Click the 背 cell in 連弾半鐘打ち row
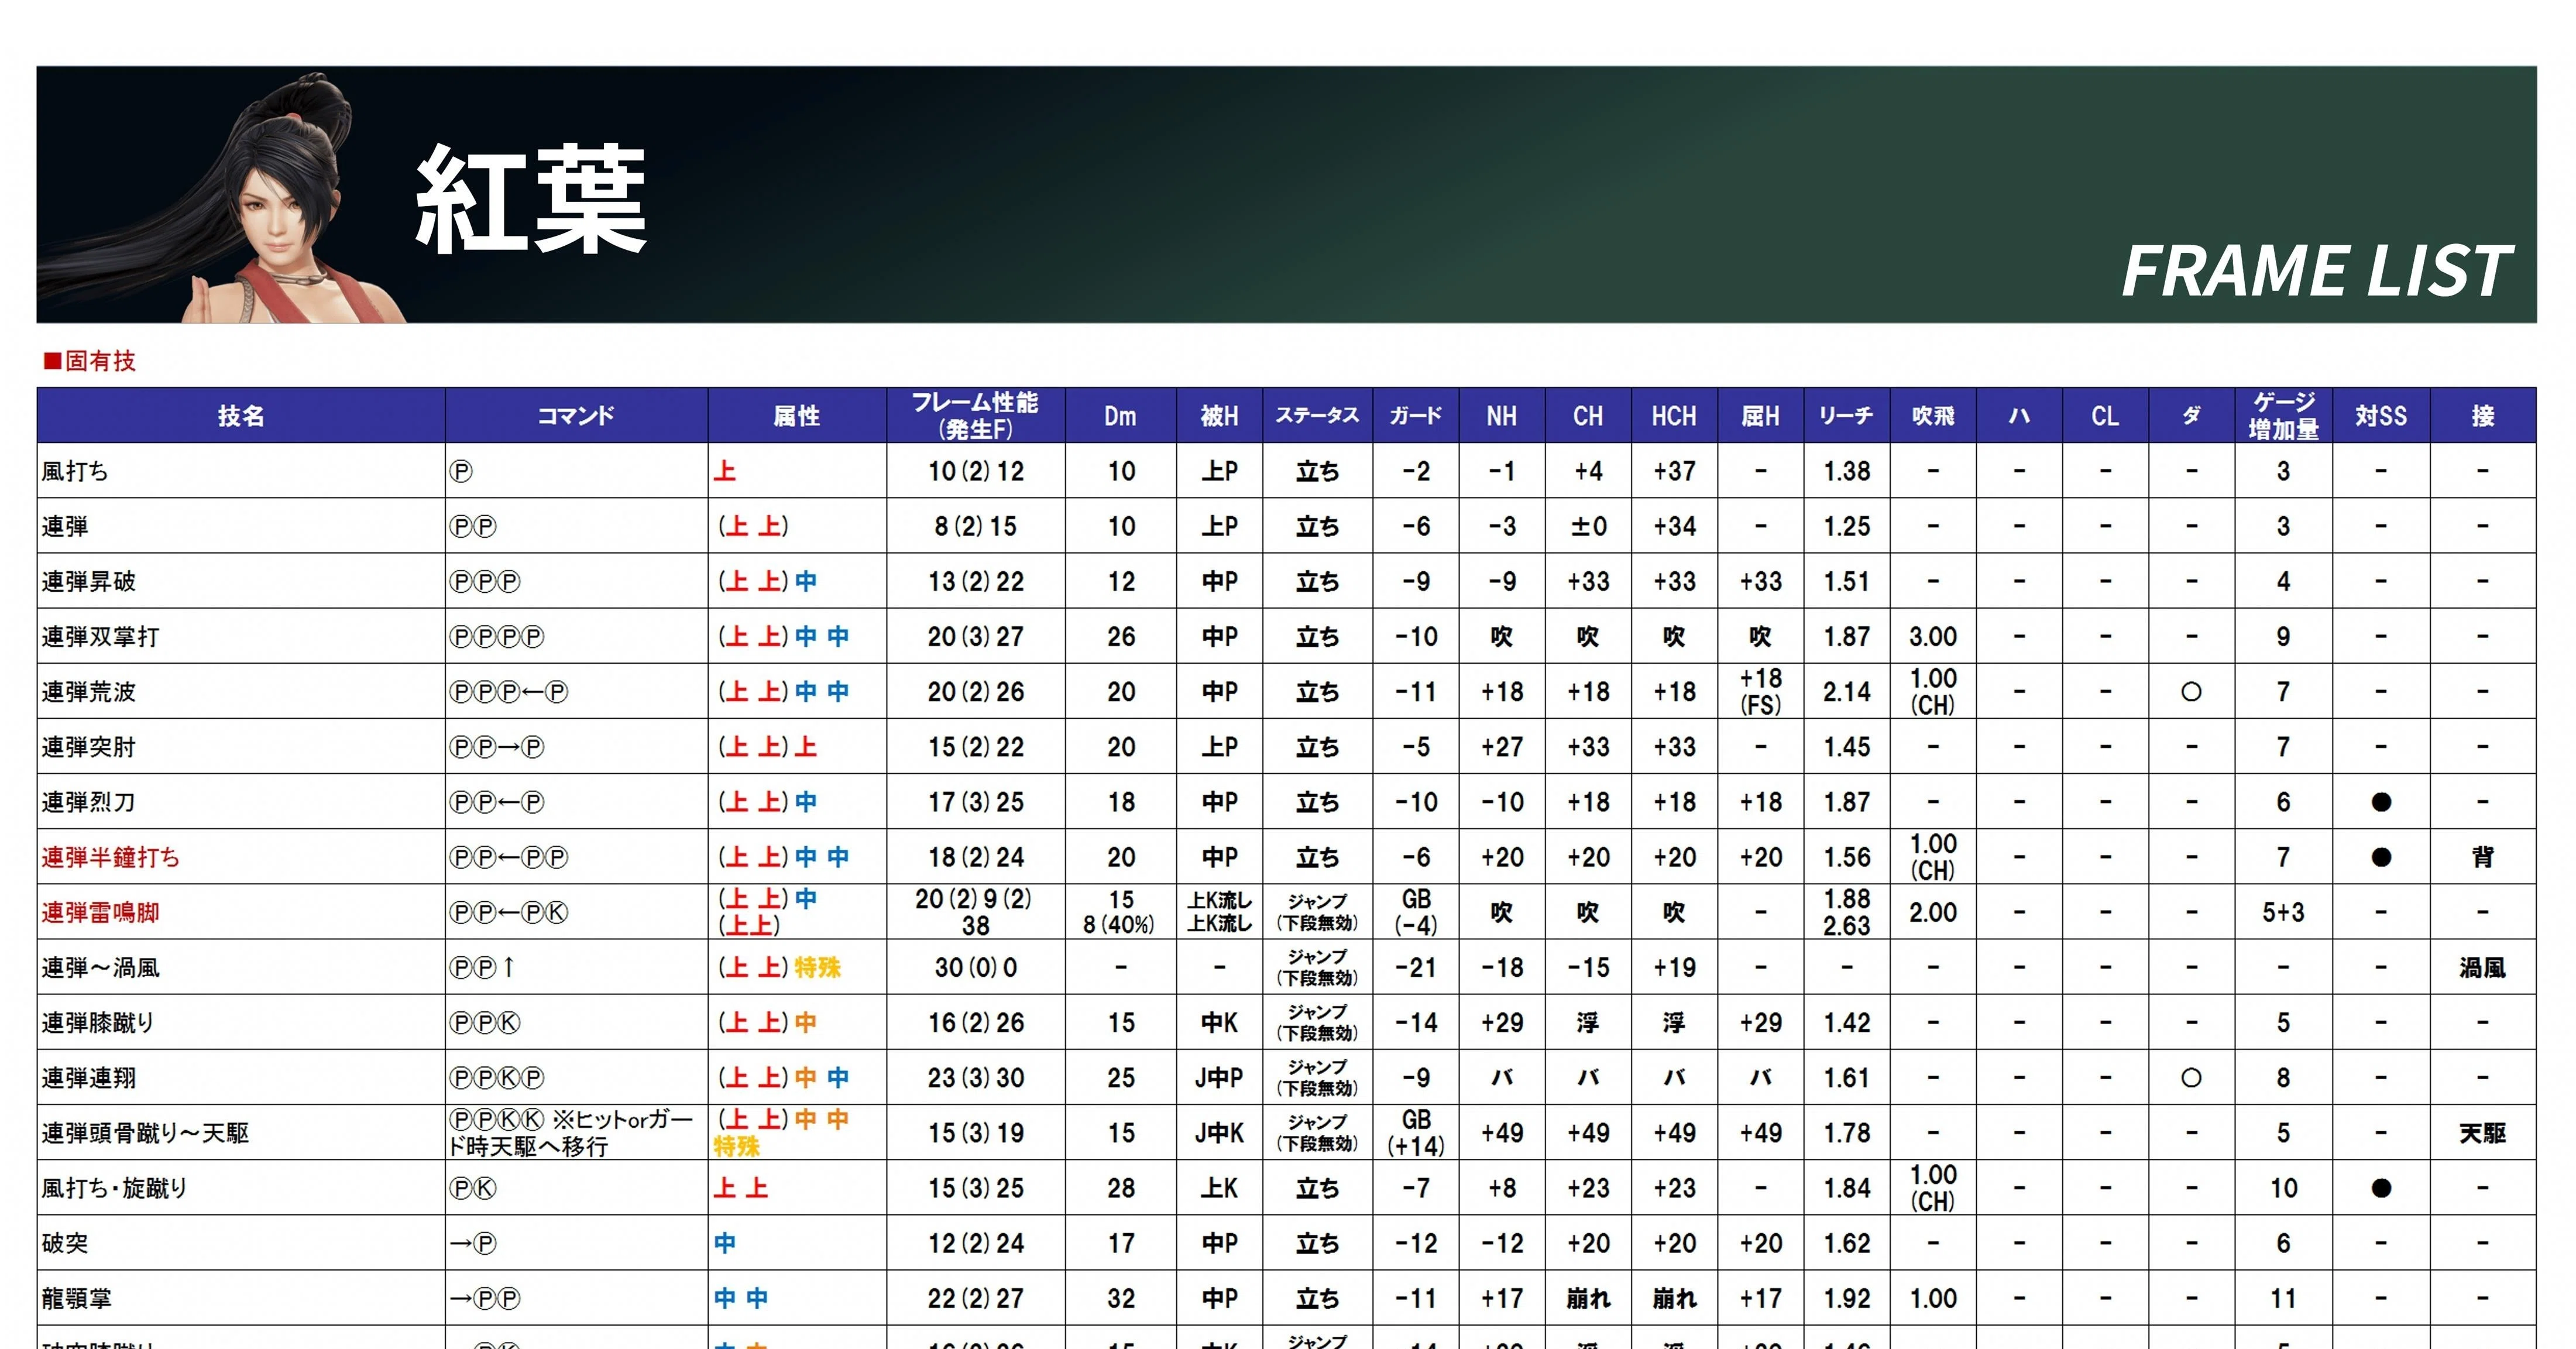The height and width of the screenshot is (1349, 2576). [2482, 857]
